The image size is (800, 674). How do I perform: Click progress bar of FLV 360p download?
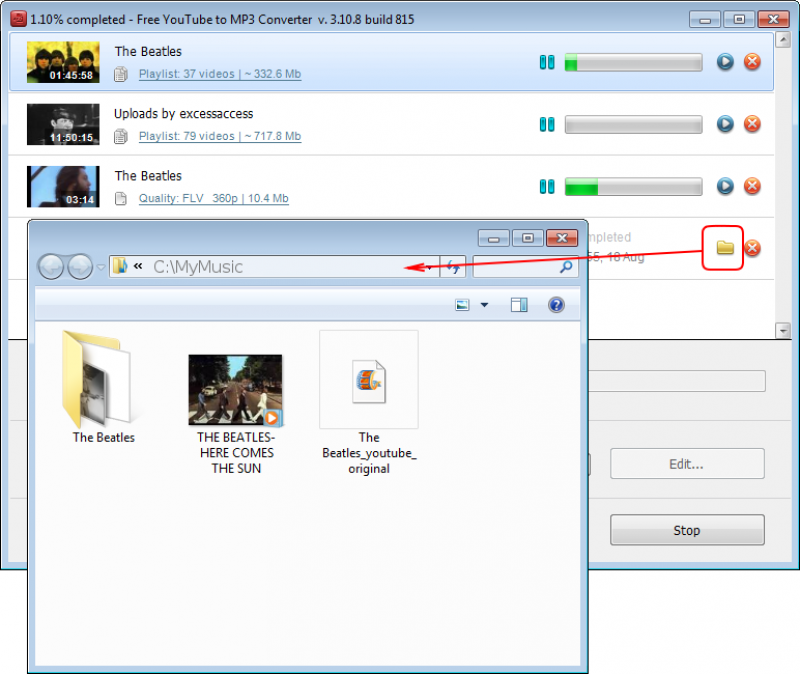coord(633,187)
